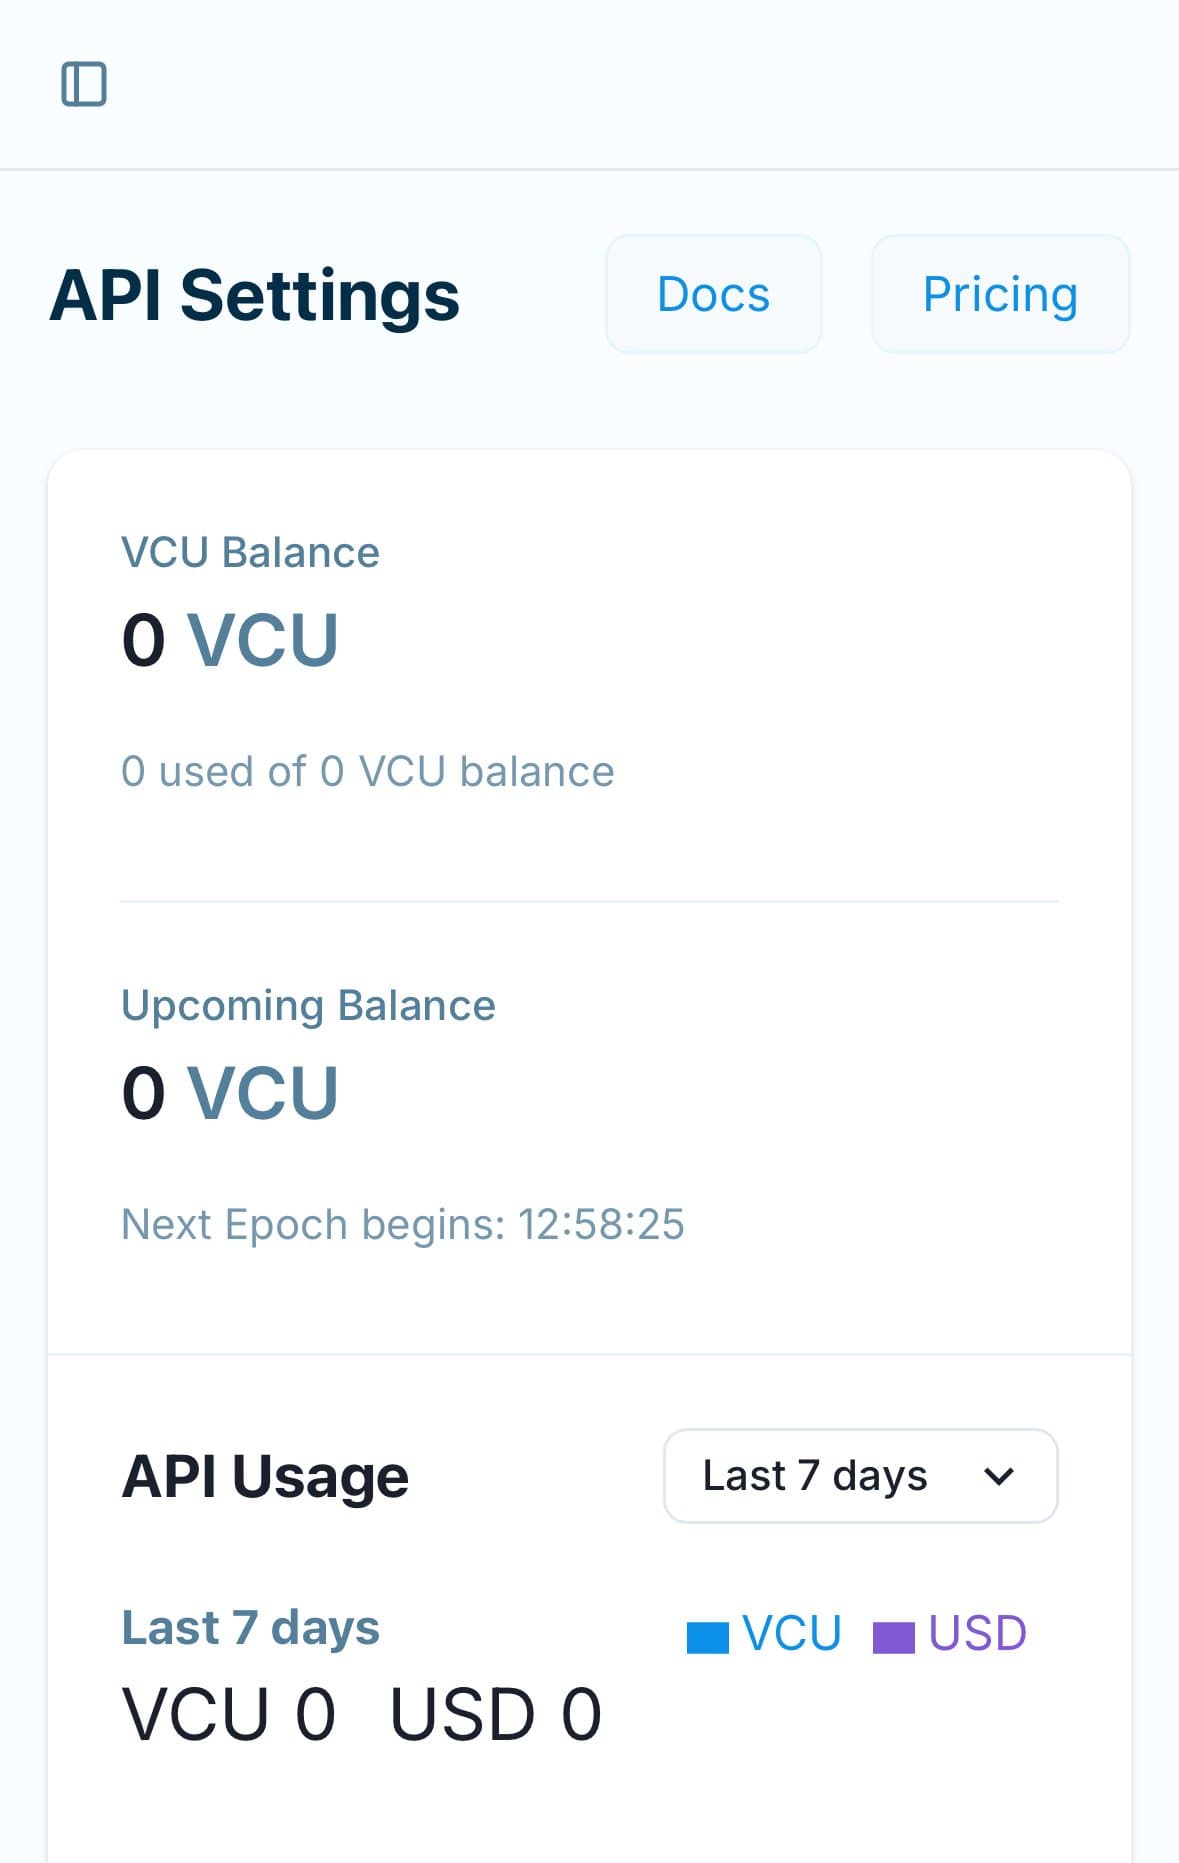Click the 0 VCU current balance value
This screenshot has height=1863, width=1179.
(229, 640)
